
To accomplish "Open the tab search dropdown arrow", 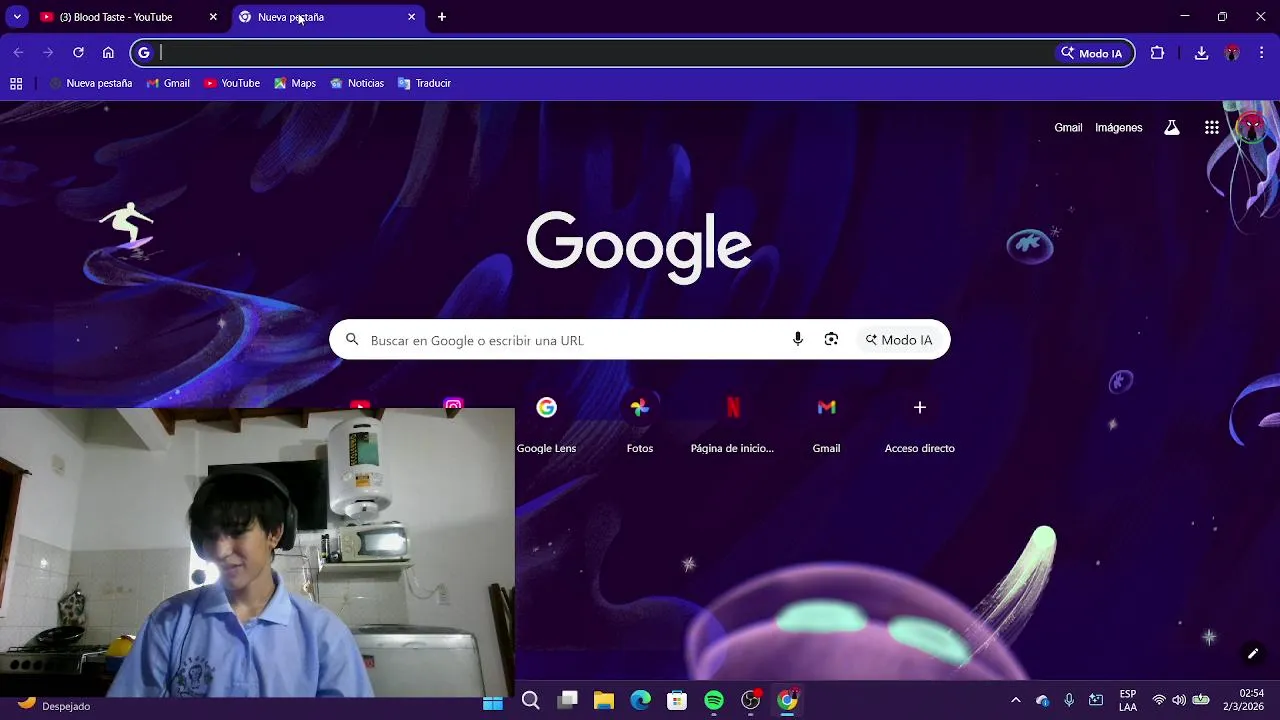I will point(17,17).
